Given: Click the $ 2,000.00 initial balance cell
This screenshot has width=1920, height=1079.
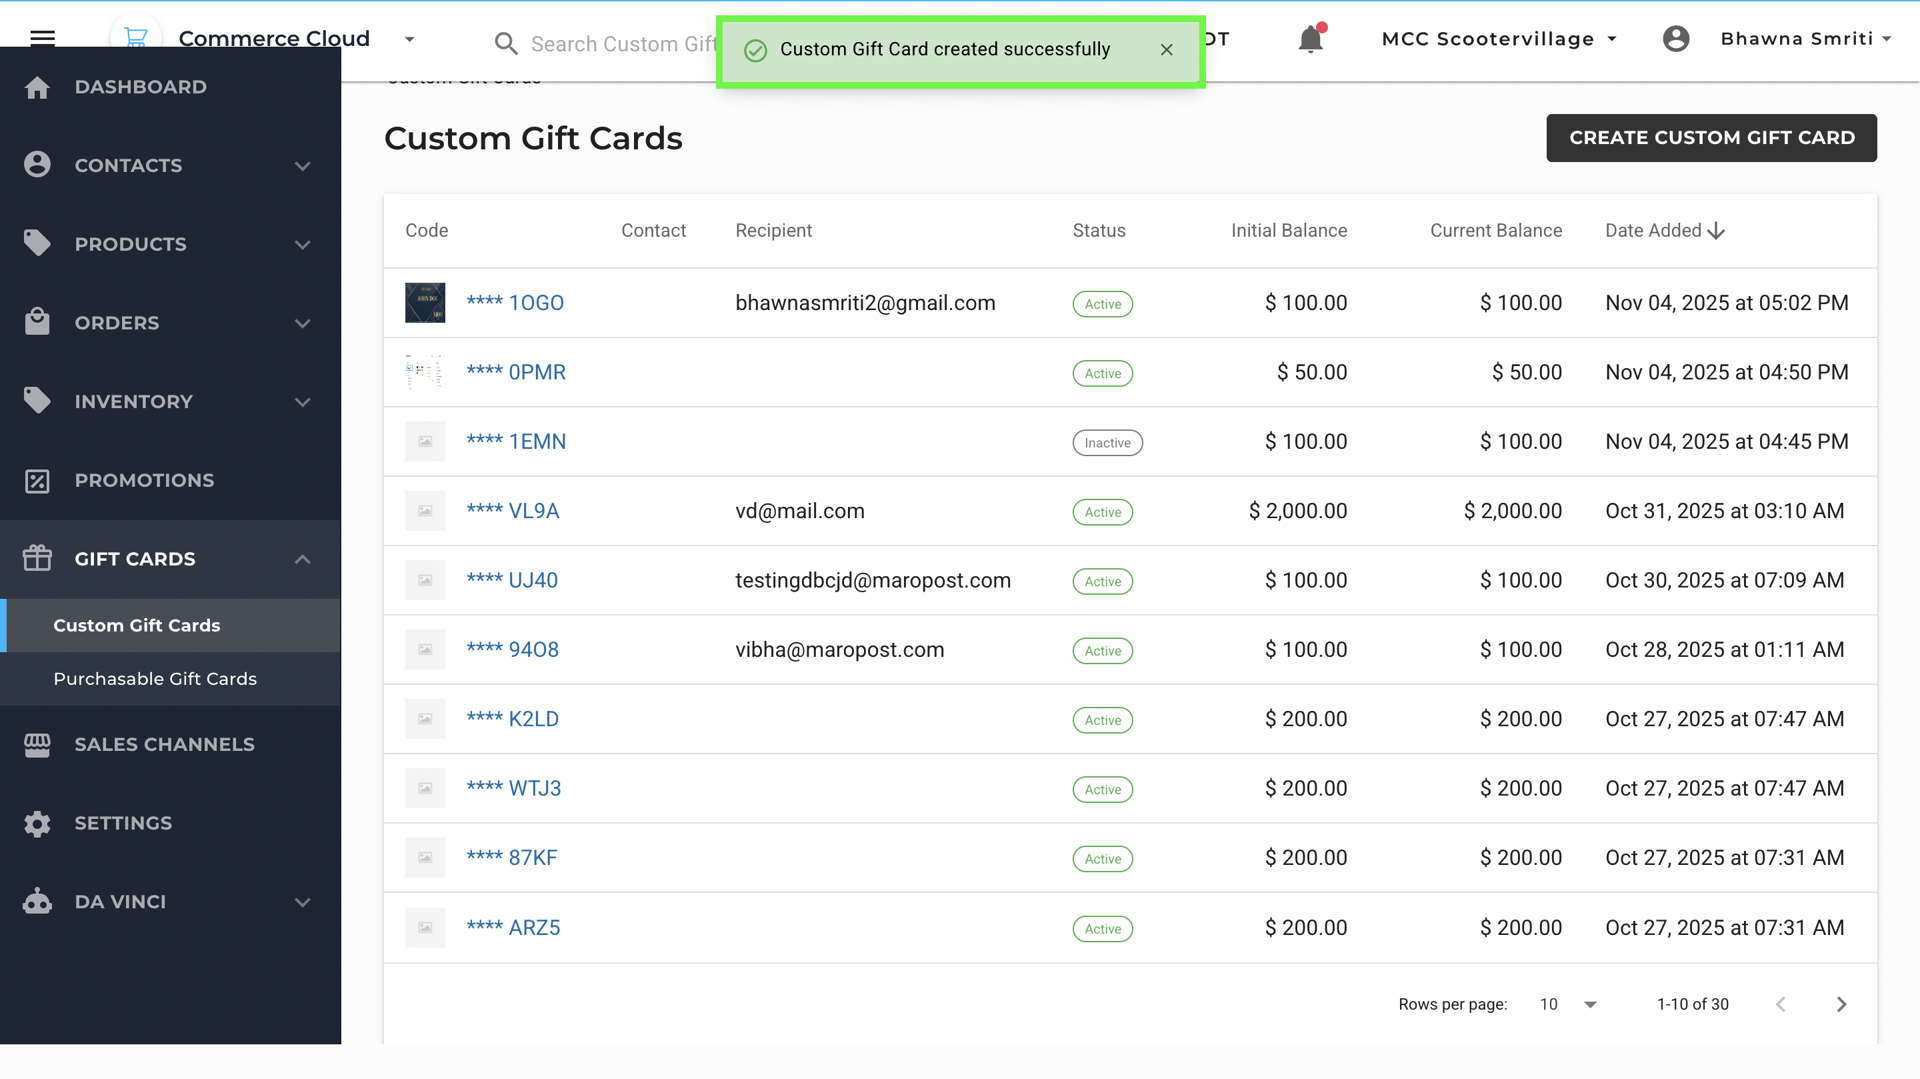Looking at the screenshot, I should tap(1297, 511).
